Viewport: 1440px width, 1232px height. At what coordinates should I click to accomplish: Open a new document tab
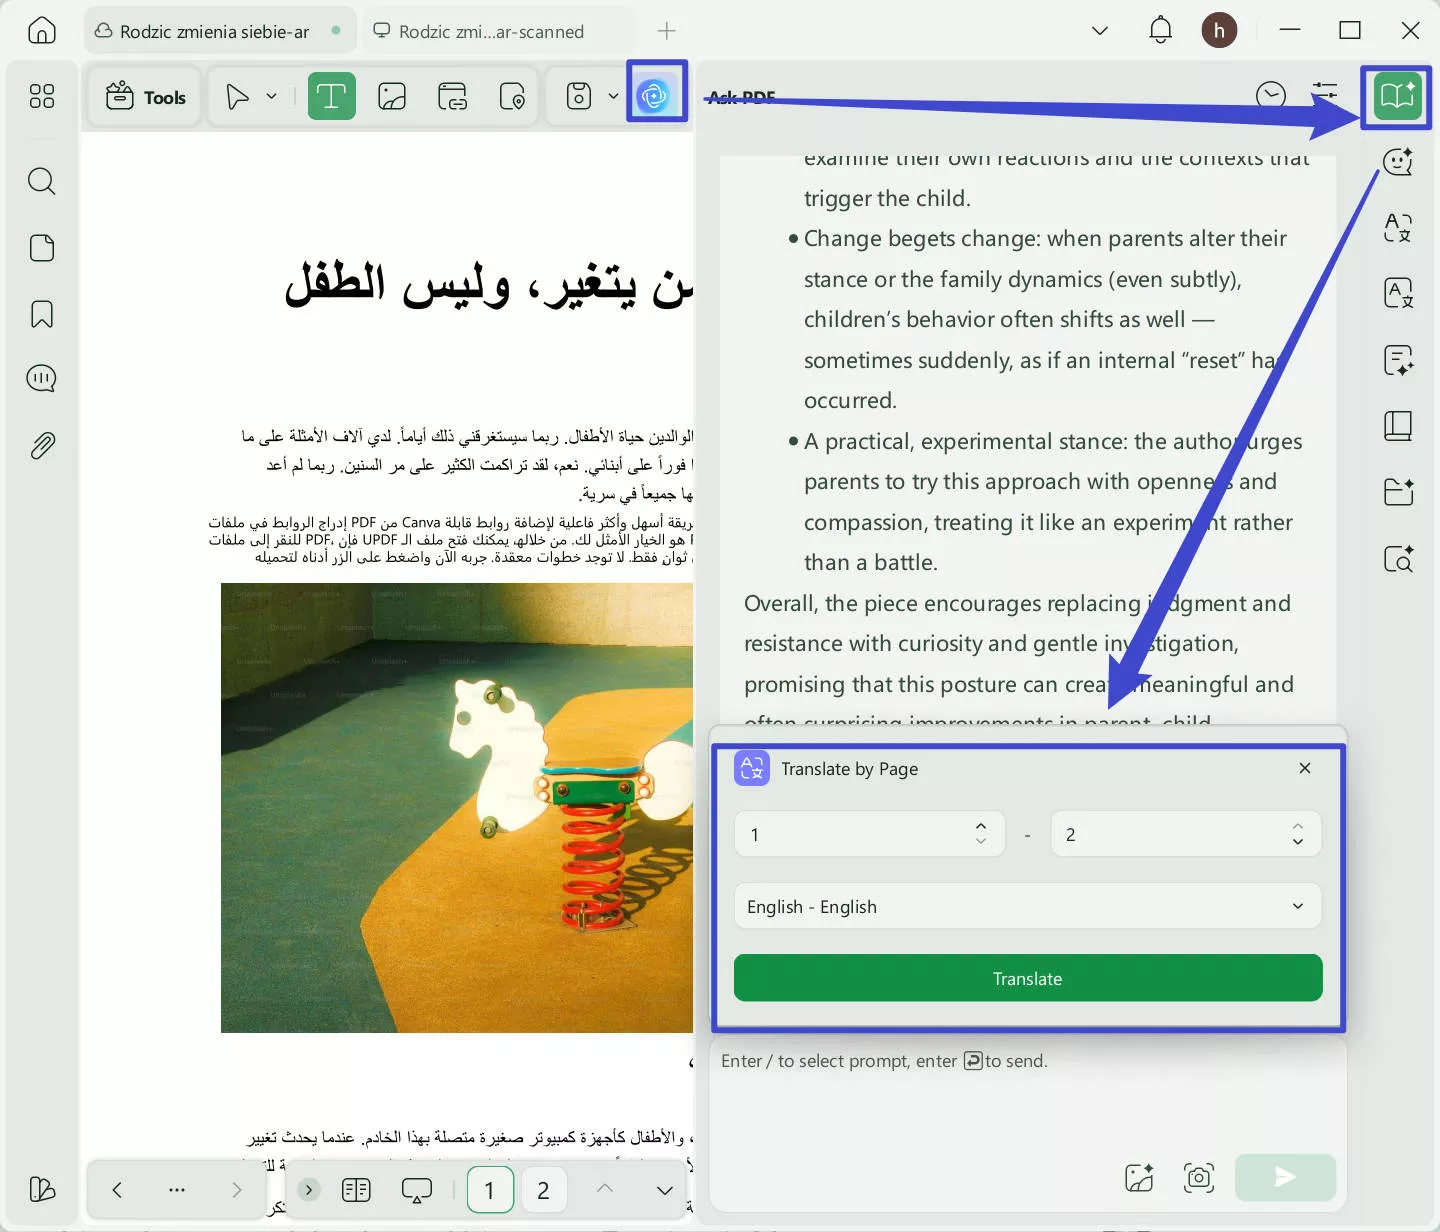point(666,31)
